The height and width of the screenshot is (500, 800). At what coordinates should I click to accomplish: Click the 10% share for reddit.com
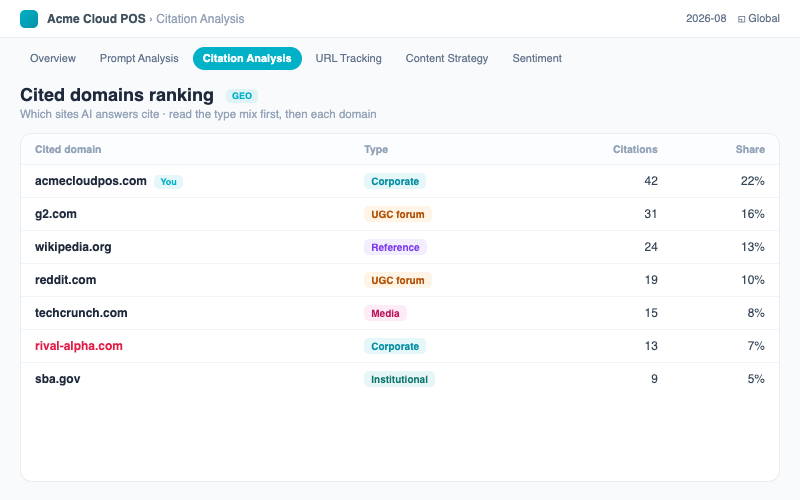753,280
